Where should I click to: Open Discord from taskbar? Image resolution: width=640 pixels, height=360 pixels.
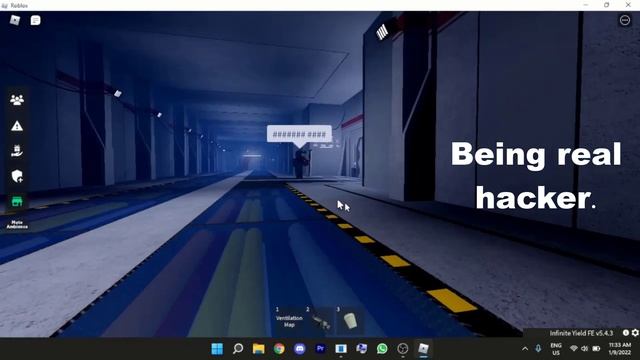(300, 349)
